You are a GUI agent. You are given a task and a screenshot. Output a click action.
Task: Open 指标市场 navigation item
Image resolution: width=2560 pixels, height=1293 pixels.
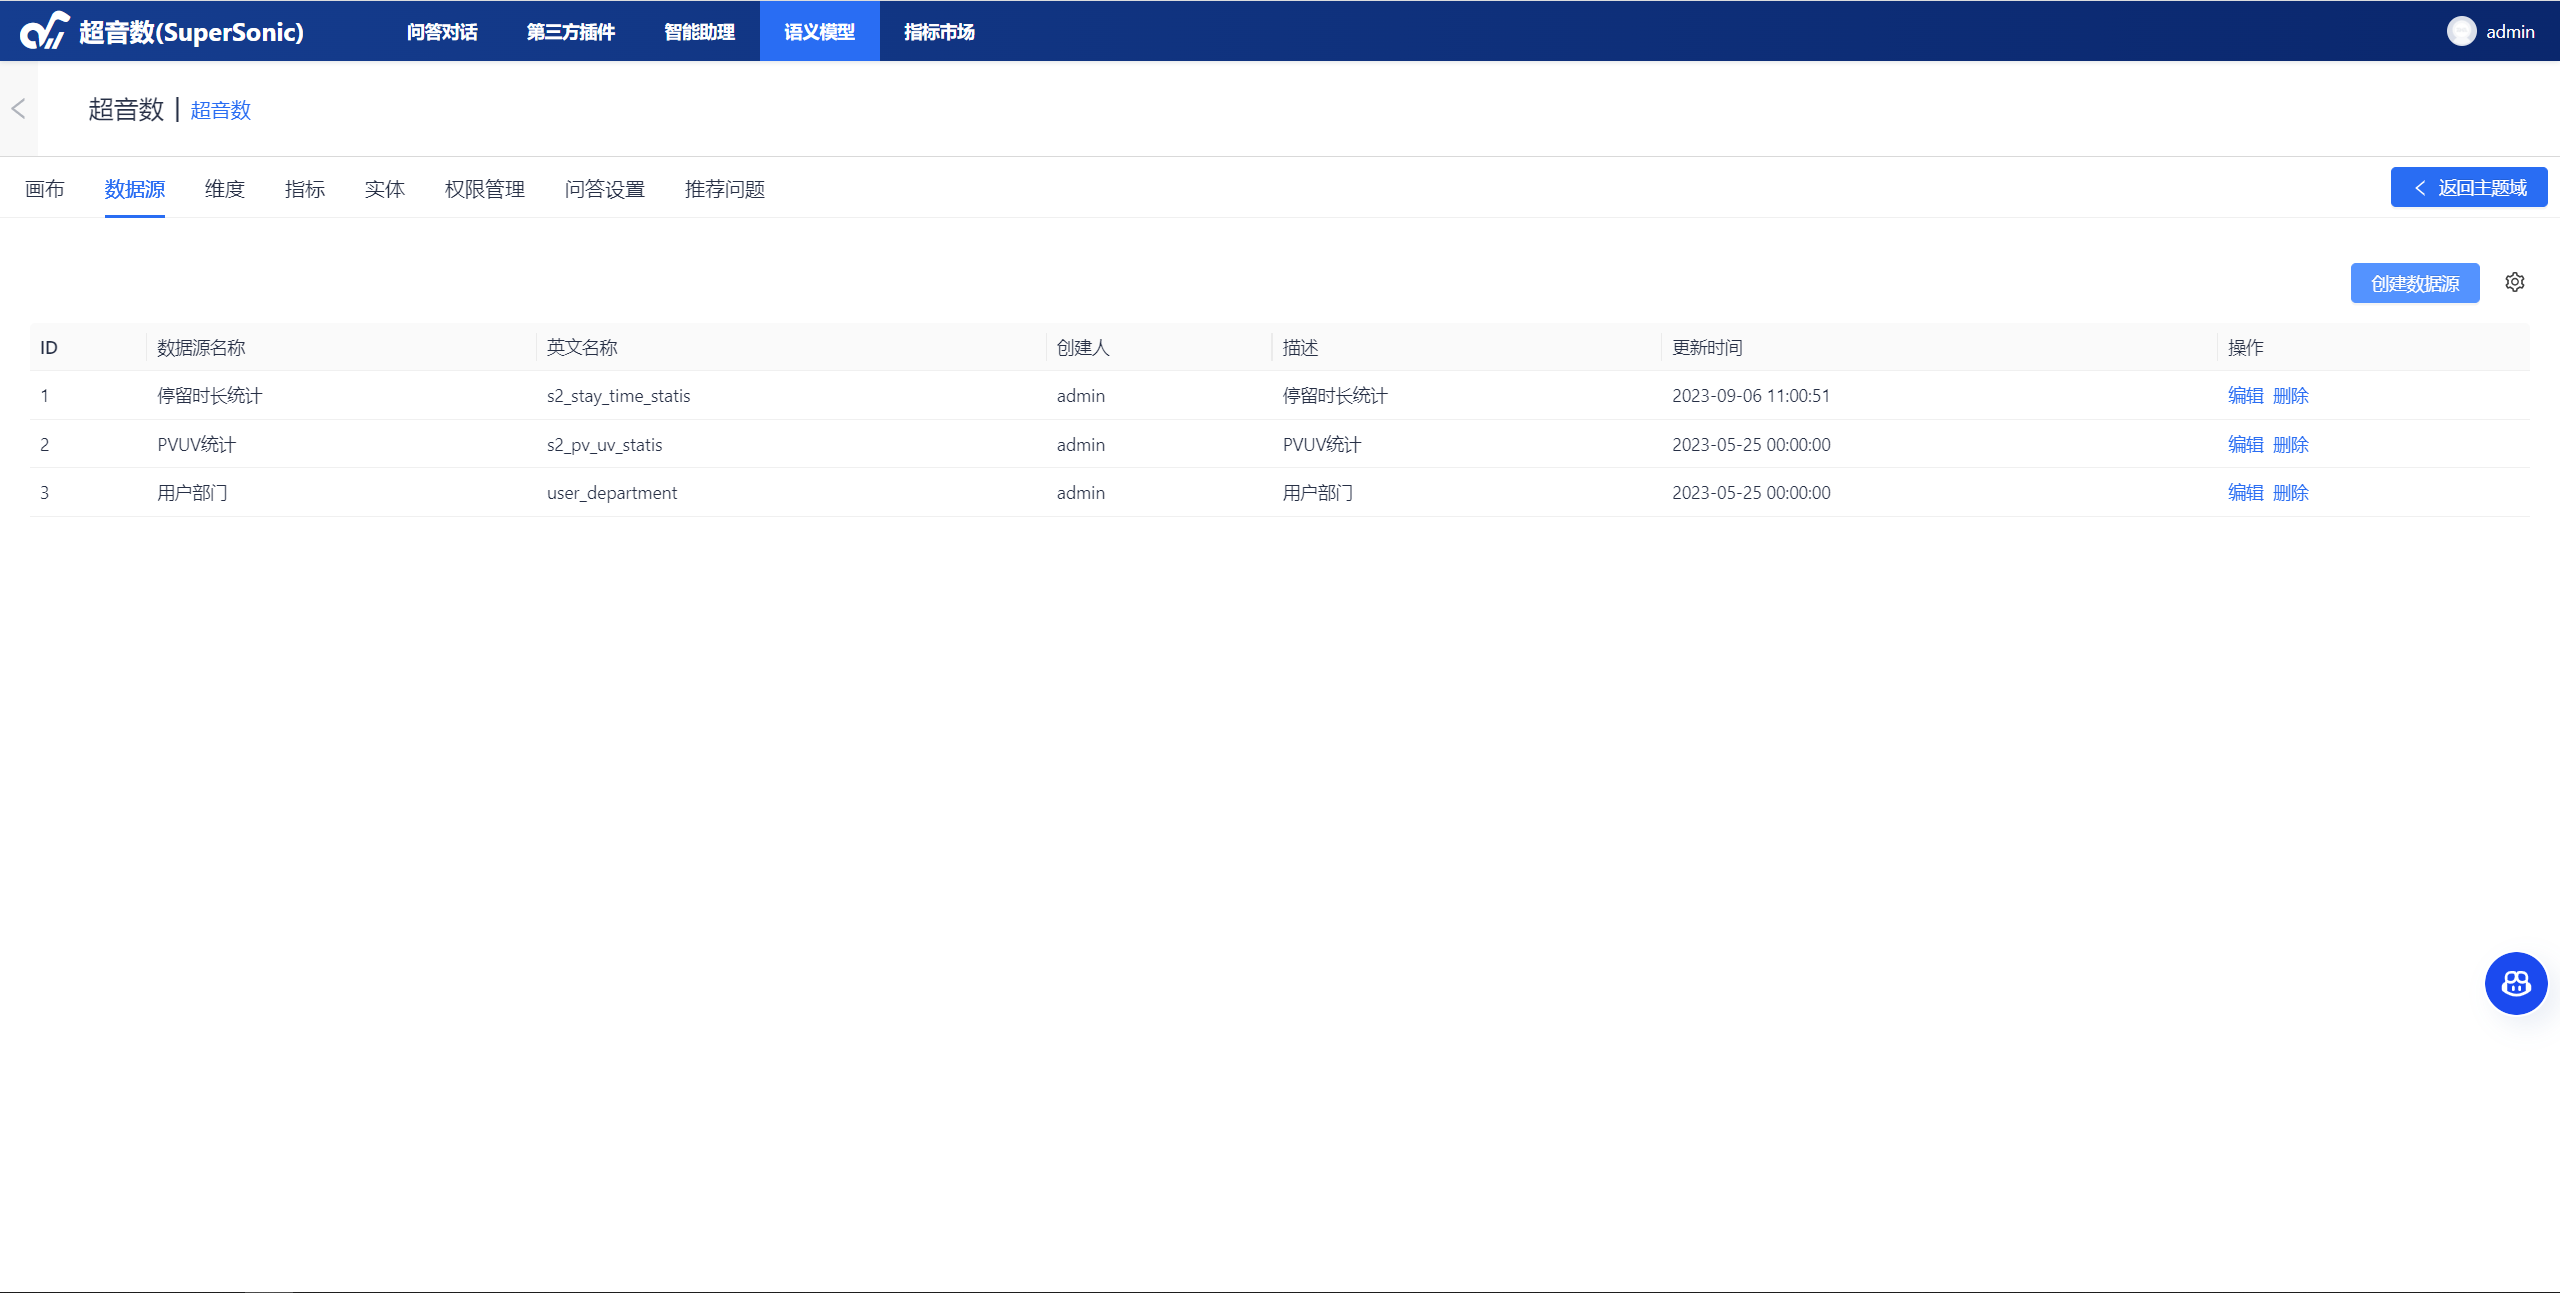(939, 32)
